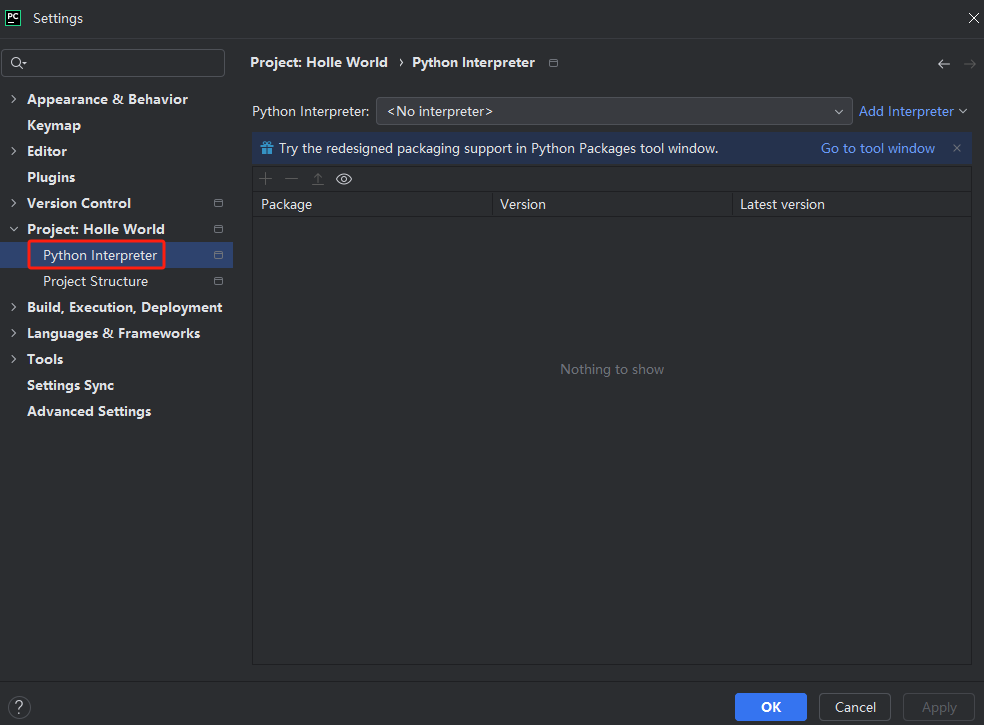
Task: Toggle early releases with the eye icon
Action: click(344, 178)
